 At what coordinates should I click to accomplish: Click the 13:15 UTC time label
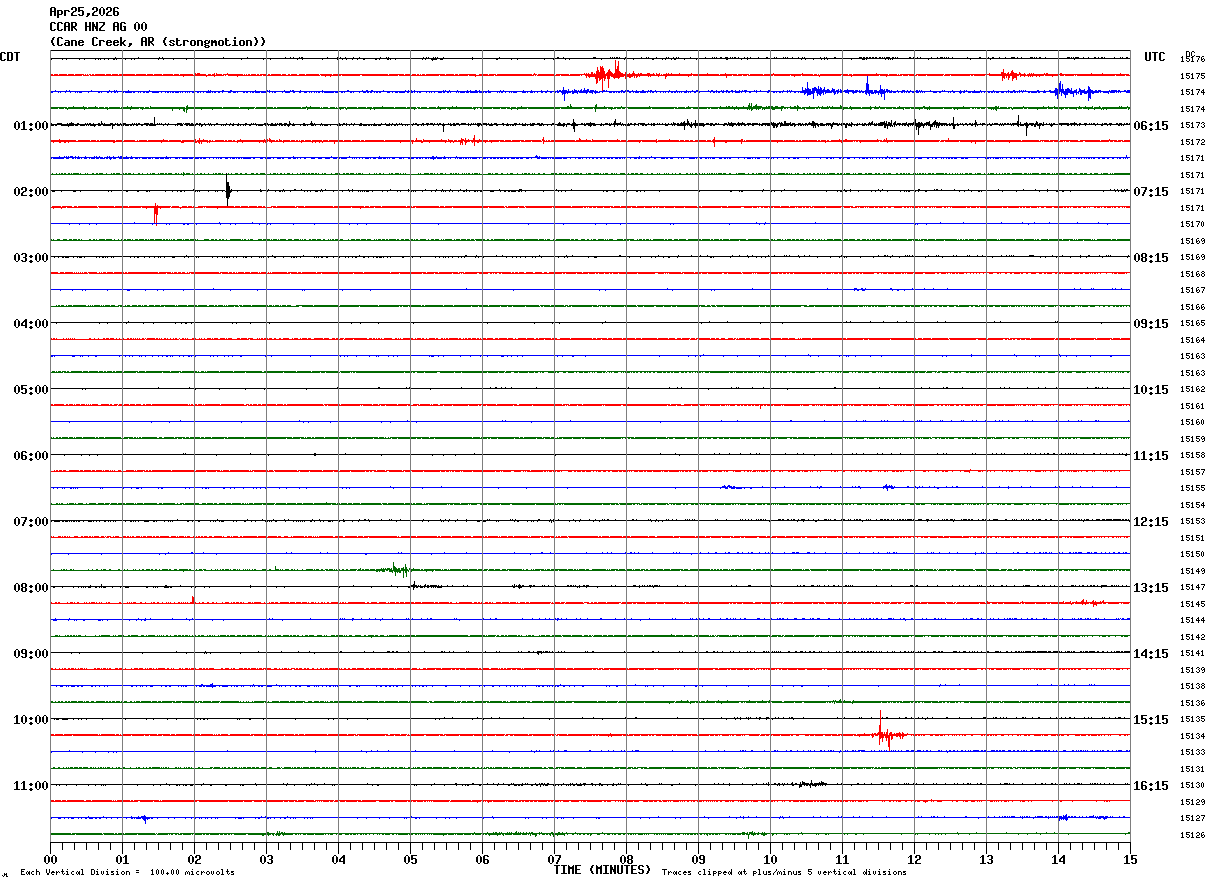1151,588
